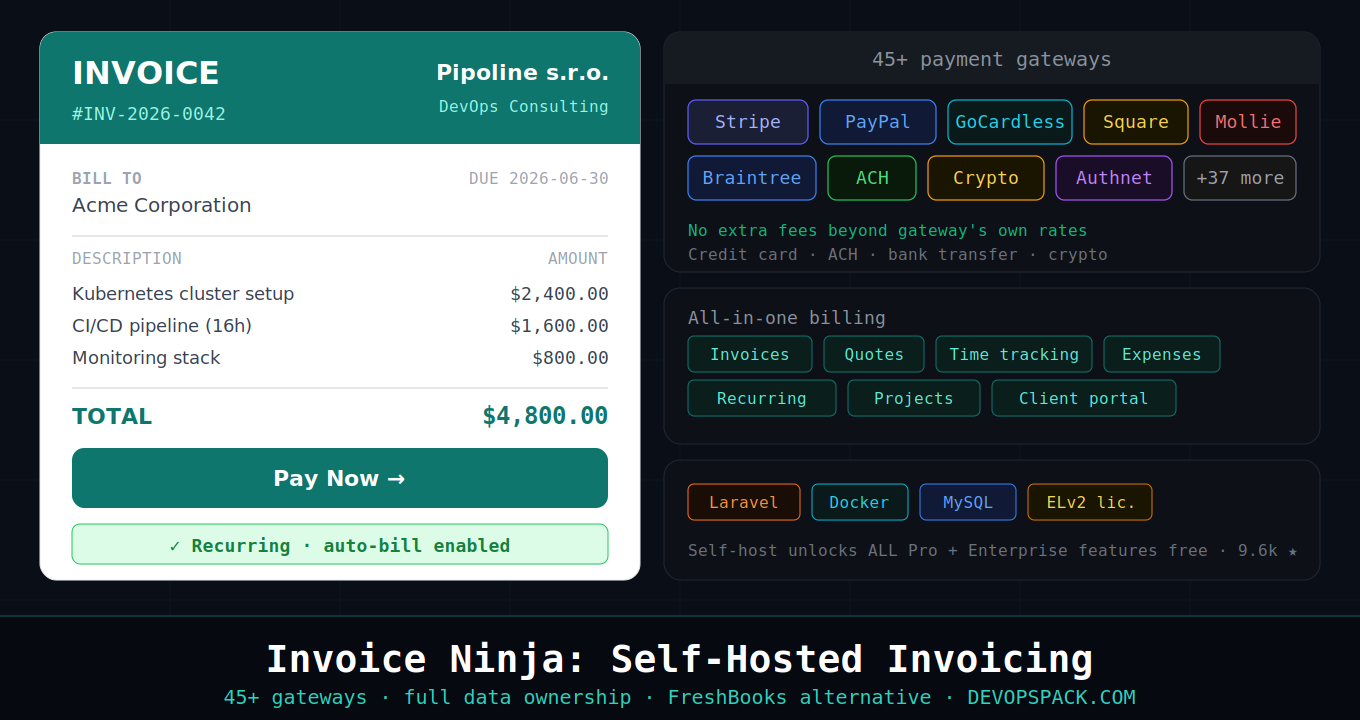Click the Self-host unlocks ALL Pro text
1360x720 pixels.
point(992,550)
